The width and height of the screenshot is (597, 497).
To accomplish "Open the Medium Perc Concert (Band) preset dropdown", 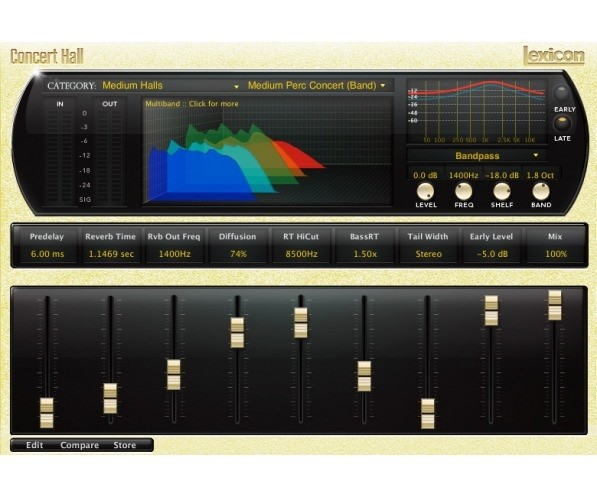I will pos(317,86).
